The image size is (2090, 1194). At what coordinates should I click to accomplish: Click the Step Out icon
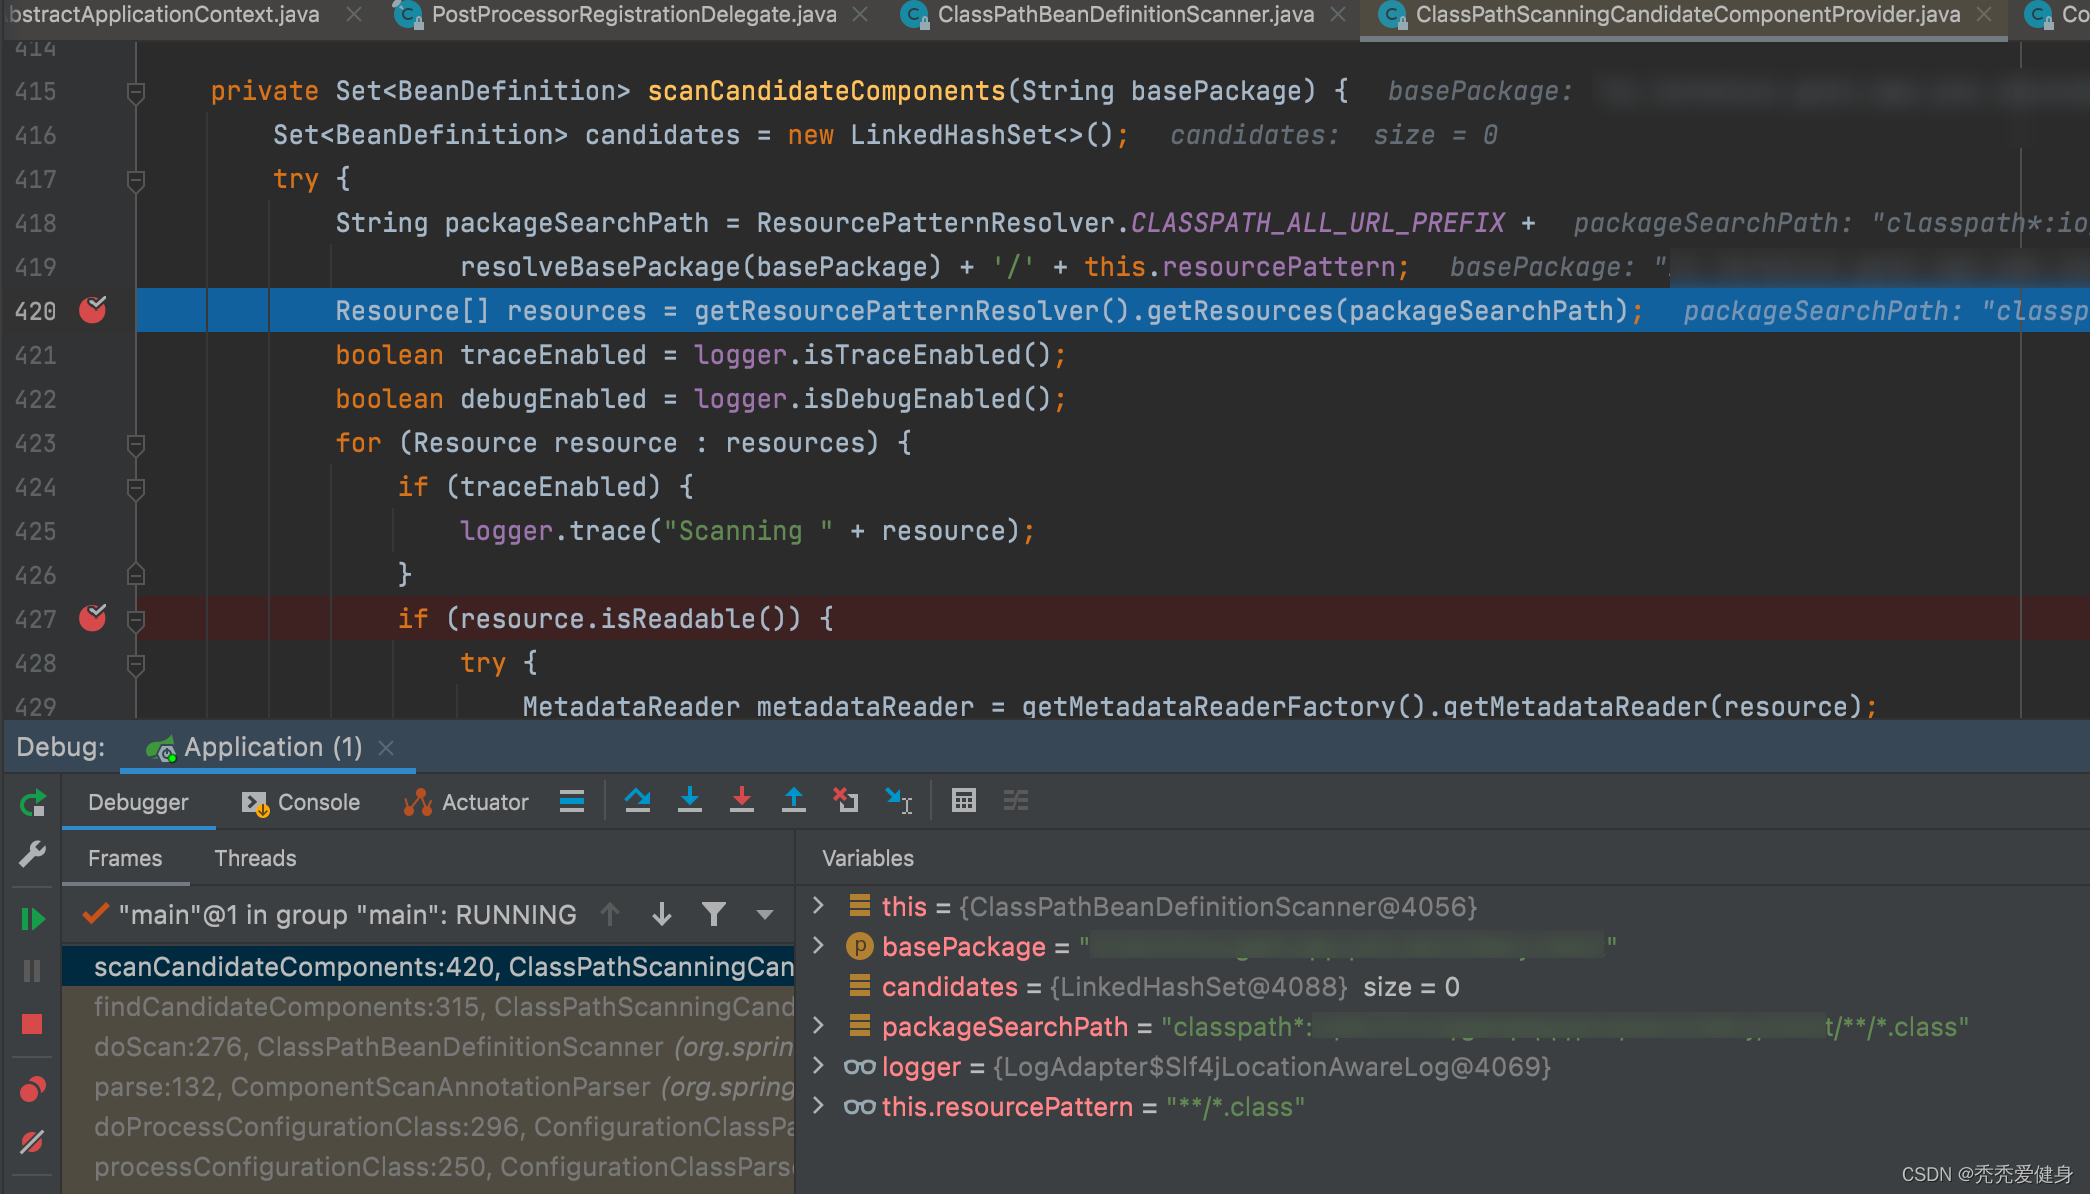(793, 801)
